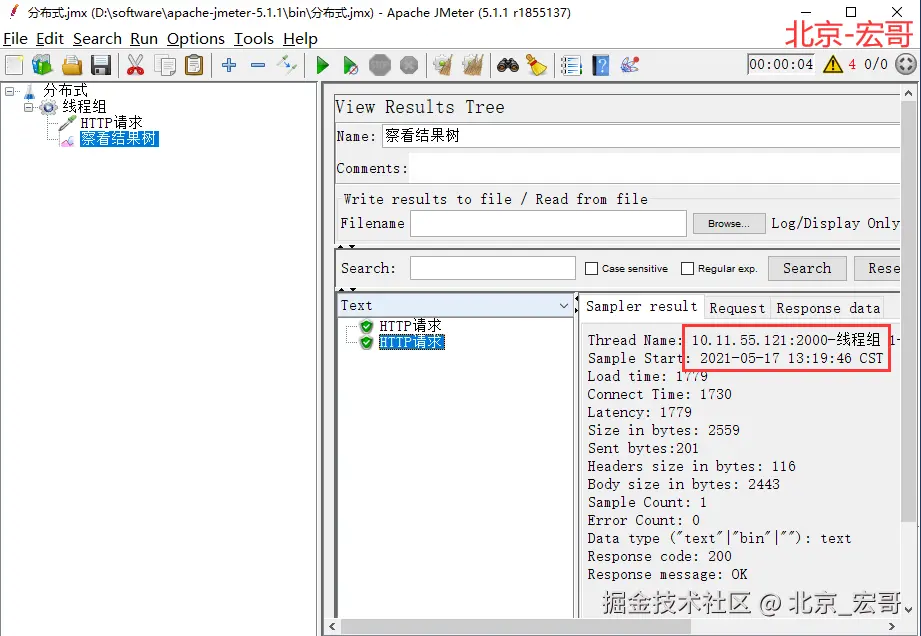Open the Edit menu
The width and height of the screenshot is (921, 636).
point(49,39)
